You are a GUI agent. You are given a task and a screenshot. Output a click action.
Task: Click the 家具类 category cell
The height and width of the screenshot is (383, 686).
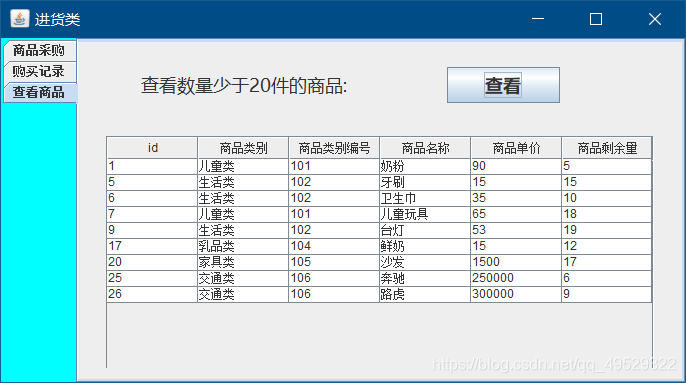click(243, 262)
